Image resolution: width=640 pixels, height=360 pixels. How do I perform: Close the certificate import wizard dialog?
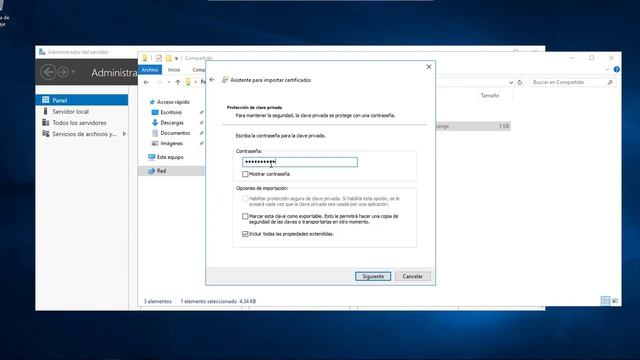click(429, 67)
